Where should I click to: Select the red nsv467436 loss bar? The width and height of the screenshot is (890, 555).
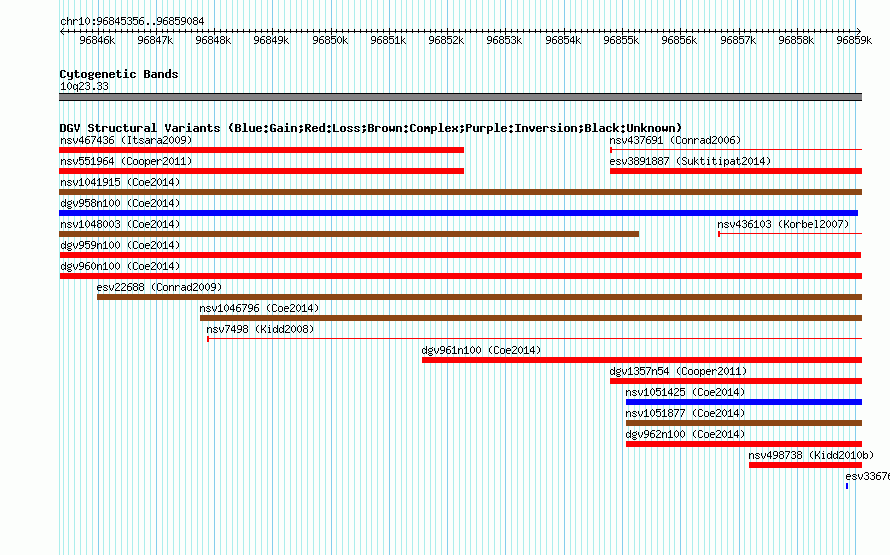coord(262,150)
